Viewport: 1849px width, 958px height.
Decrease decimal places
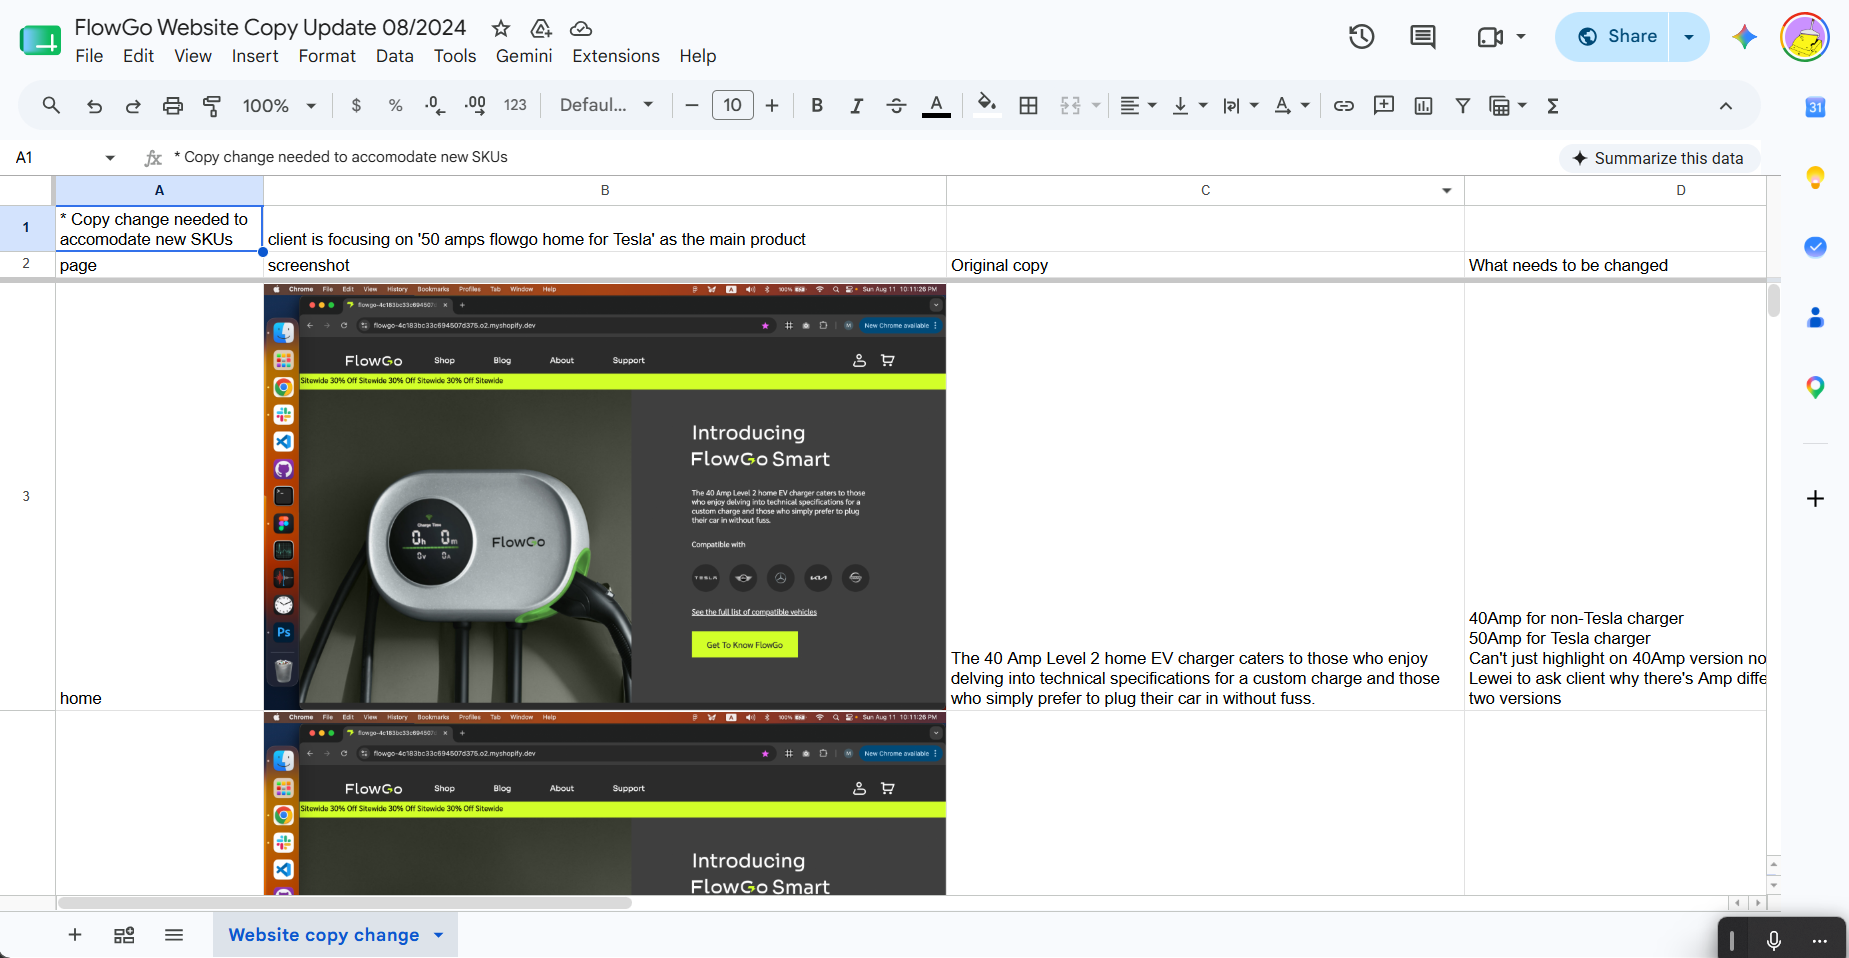(435, 105)
